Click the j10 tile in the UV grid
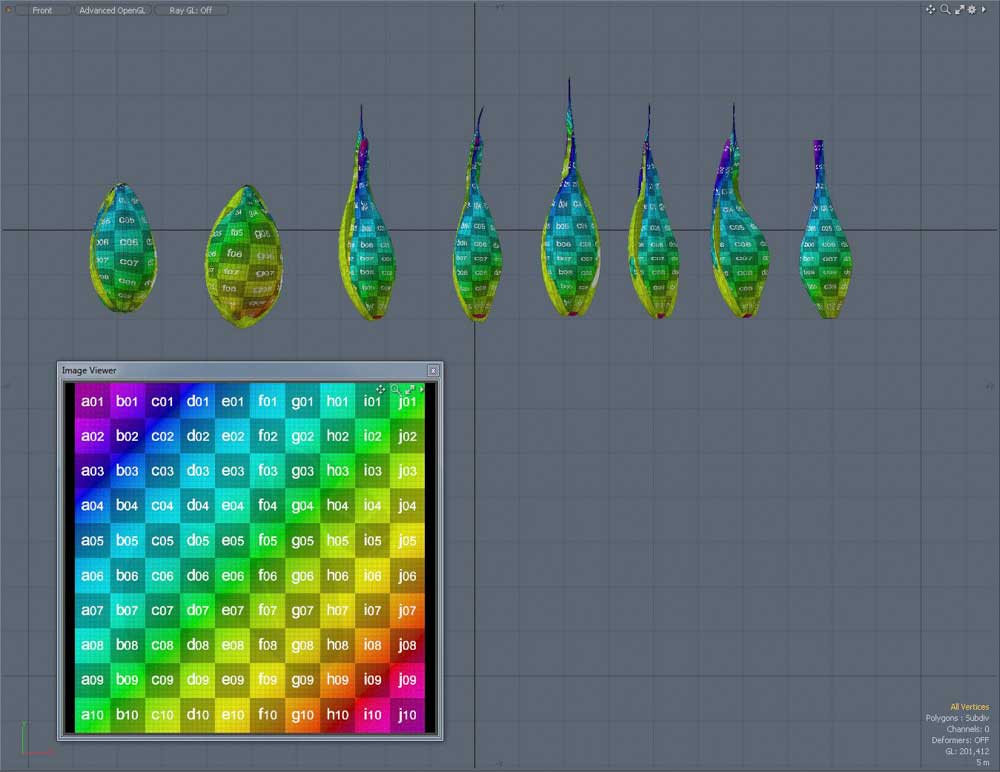The width and height of the screenshot is (1000, 772). point(407,715)
